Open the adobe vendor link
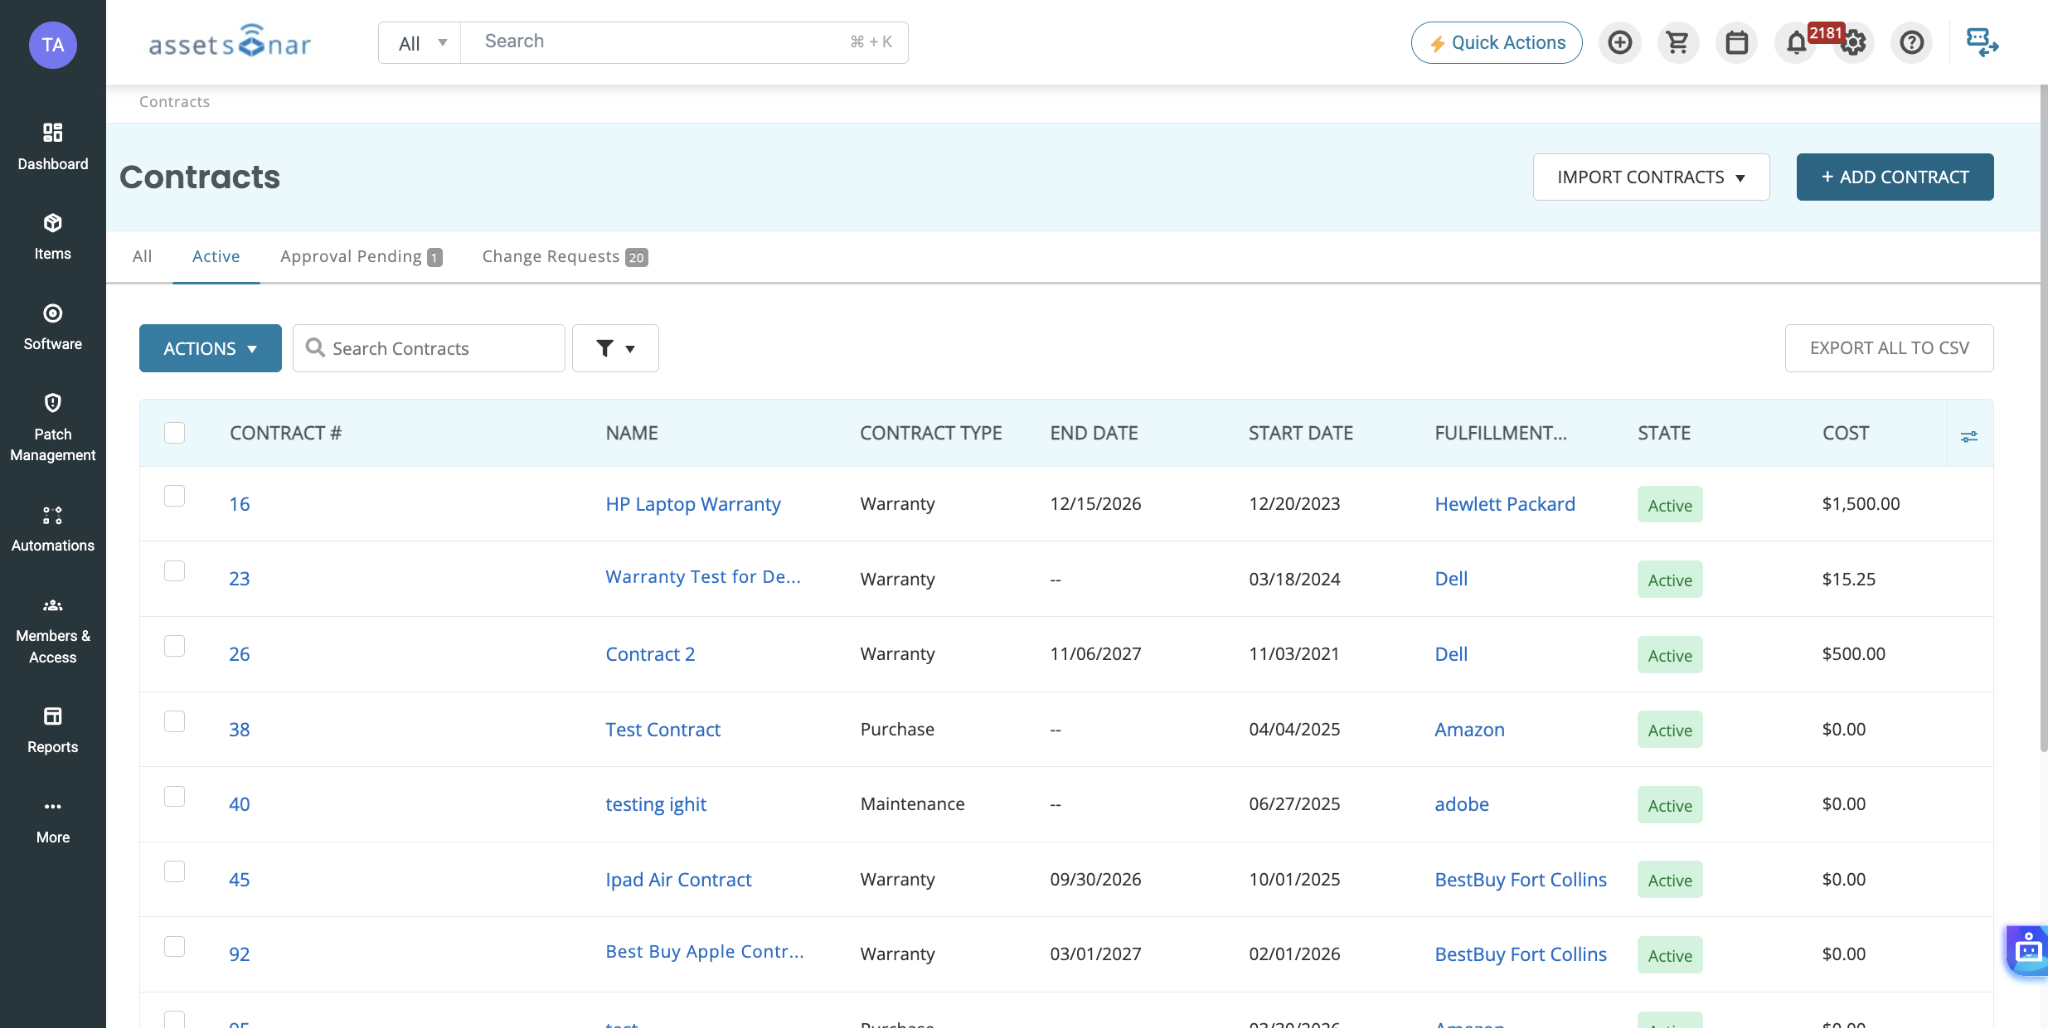This screenshot has width=2048, height=1028. point(1462,804)
